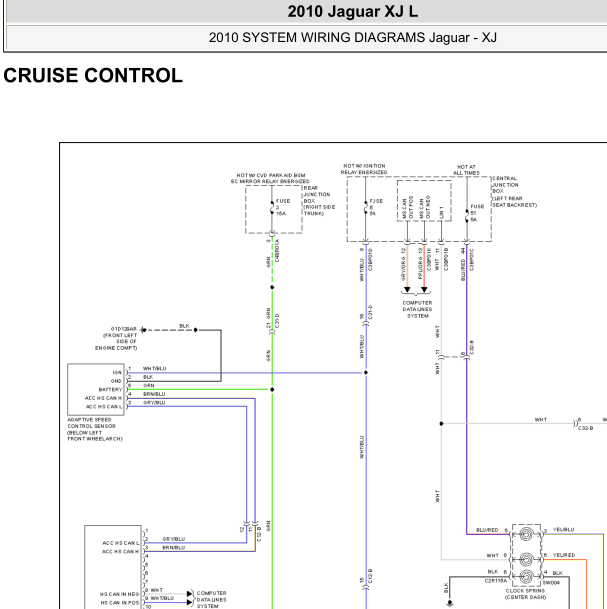Image resolution: width=607 pixels, height=609 pixels.
Task: Click the 'MS CAN OUT POS' vertical label
Action: [x=407, y=207]
